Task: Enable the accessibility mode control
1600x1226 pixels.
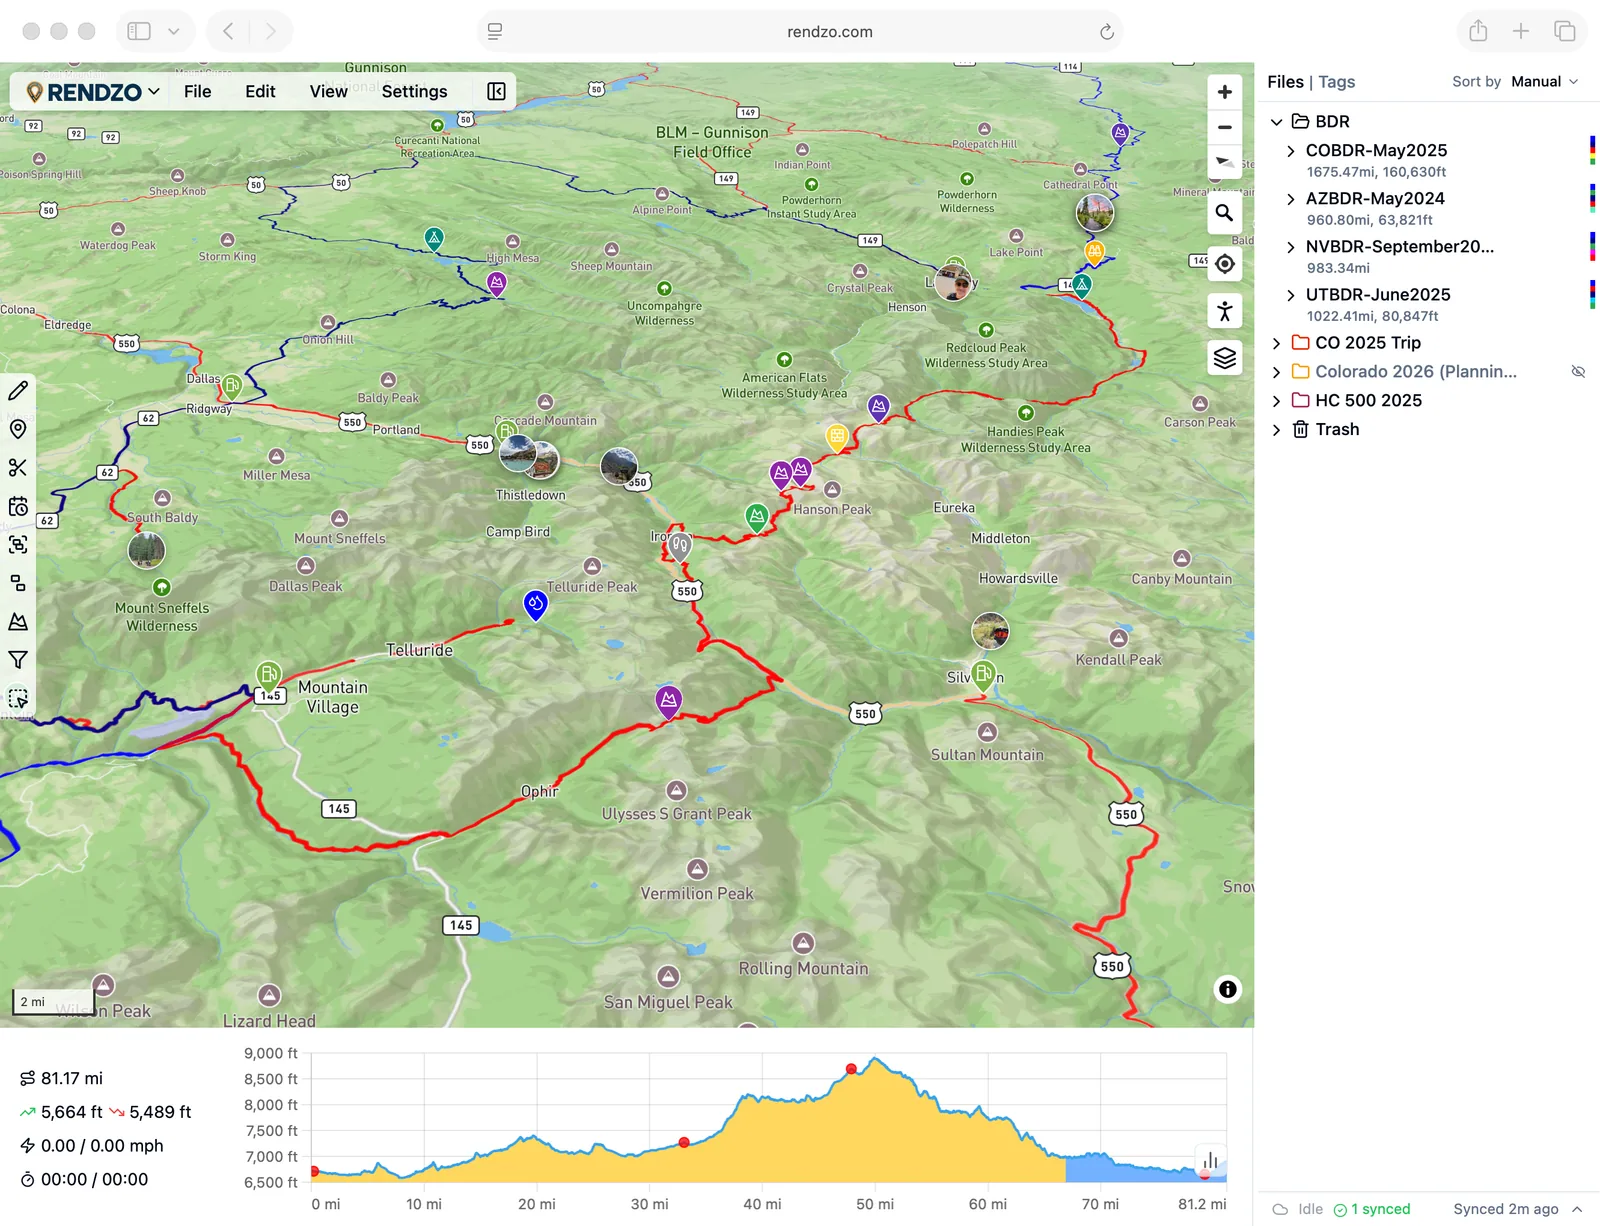Action: click(1224, 311)
